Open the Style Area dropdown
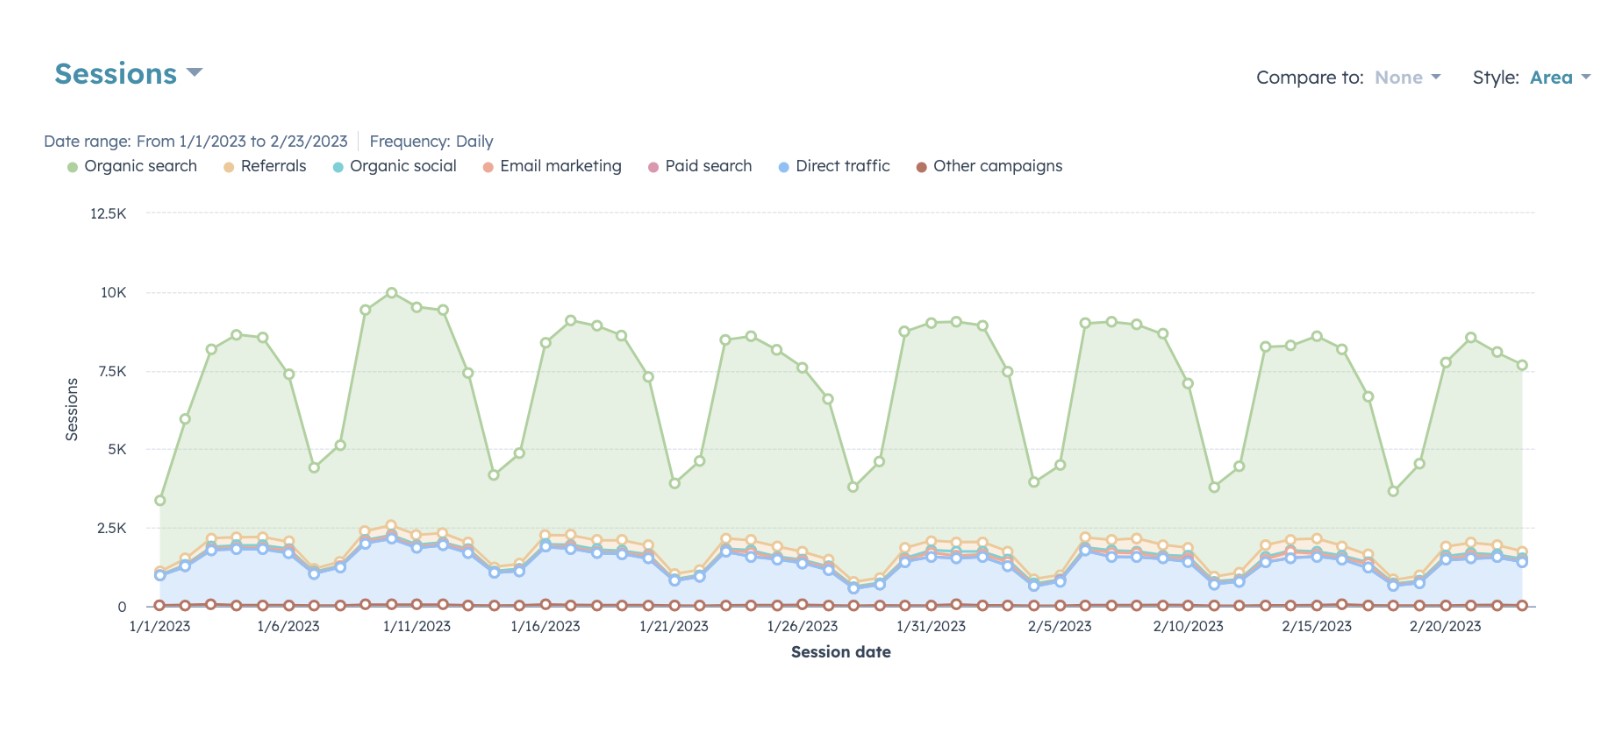 click(1559, 78)
